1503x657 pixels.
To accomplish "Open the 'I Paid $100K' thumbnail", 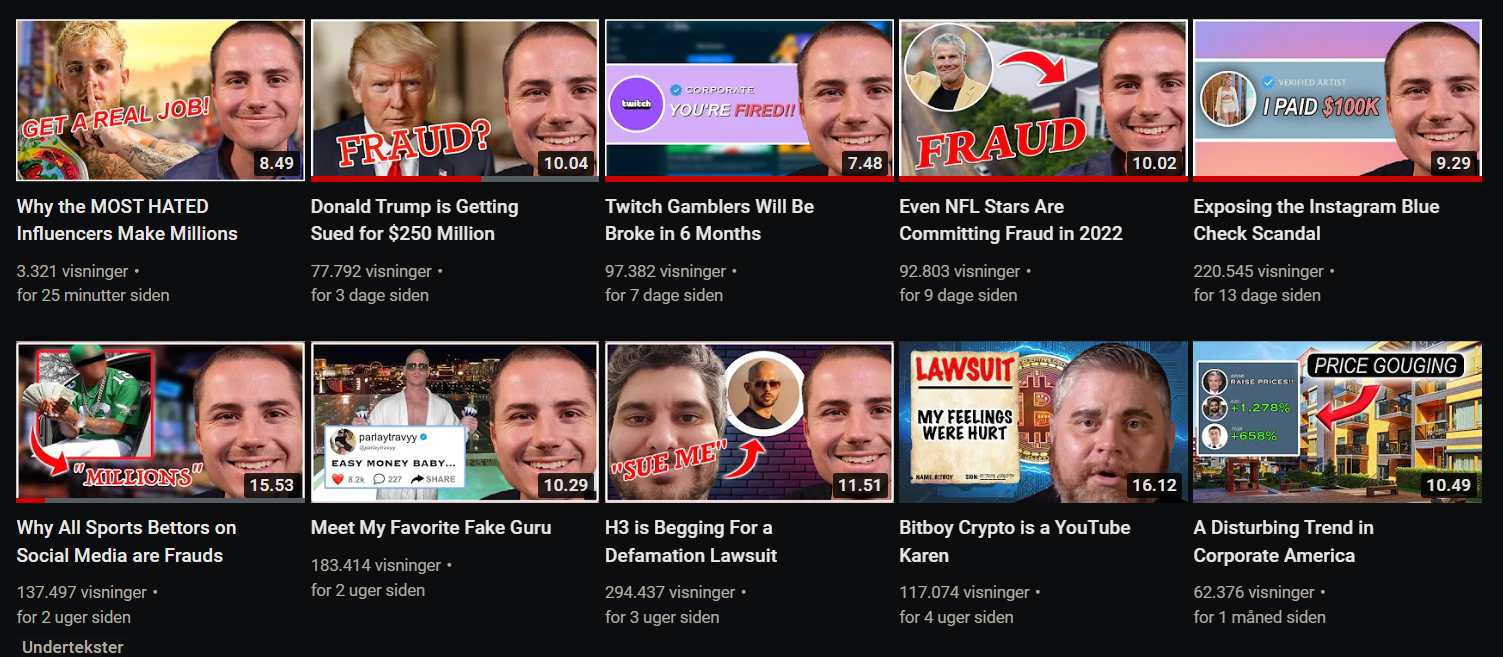I will tap(1337, 100).
